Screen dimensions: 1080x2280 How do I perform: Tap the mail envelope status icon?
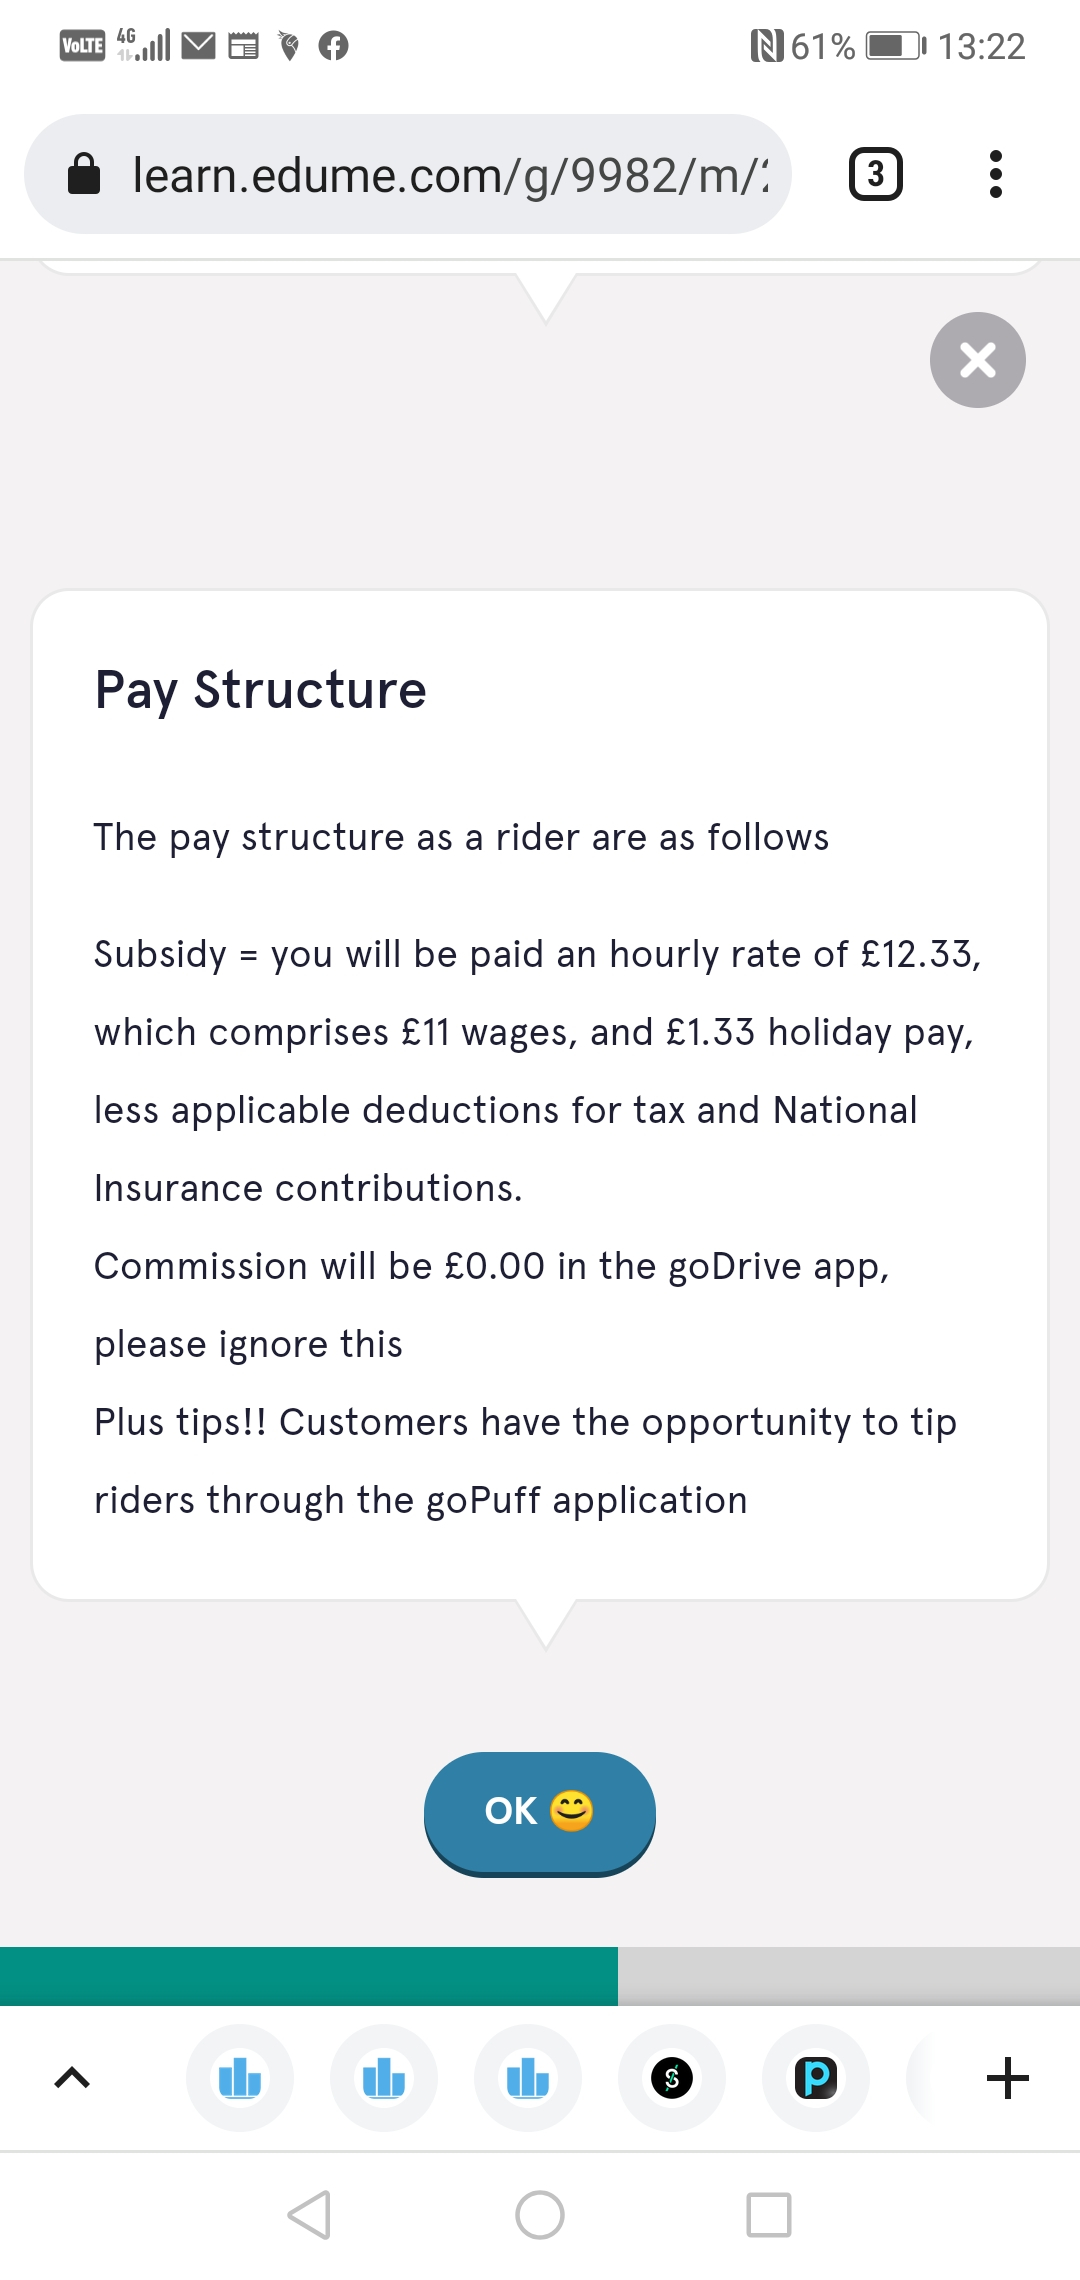[x=198, y=46]
